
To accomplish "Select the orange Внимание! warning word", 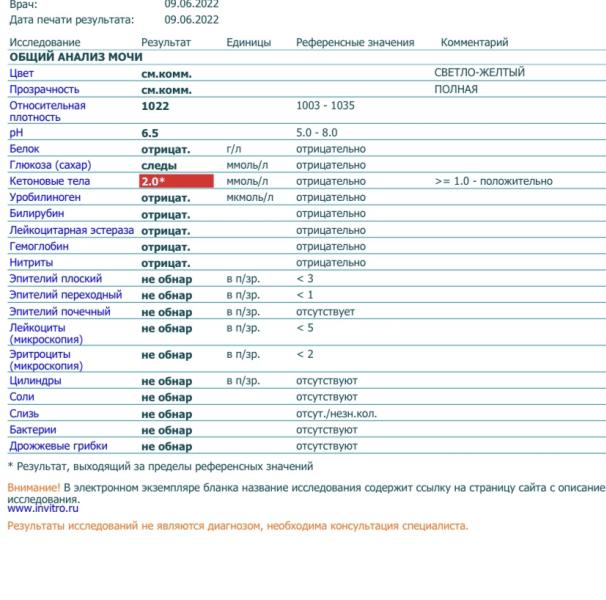I will tap(34, 488).
